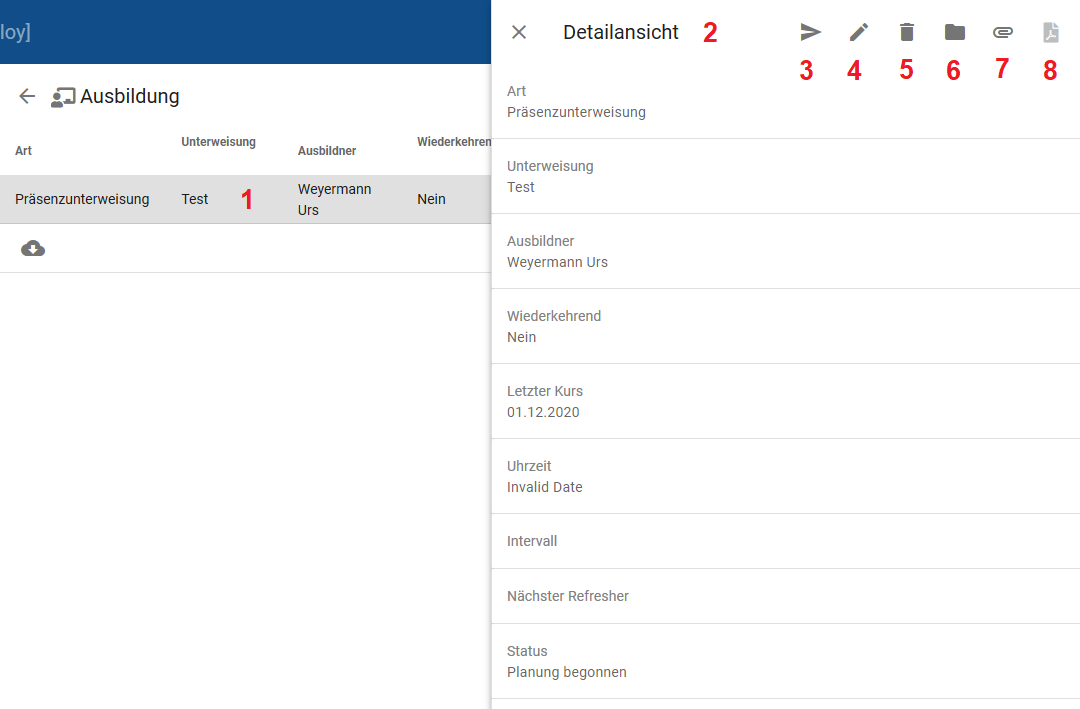This screenshot has height=709, width=1080.
Task: Select the Präsenzunterweisung cell in the table row
Action: (82, 199)
